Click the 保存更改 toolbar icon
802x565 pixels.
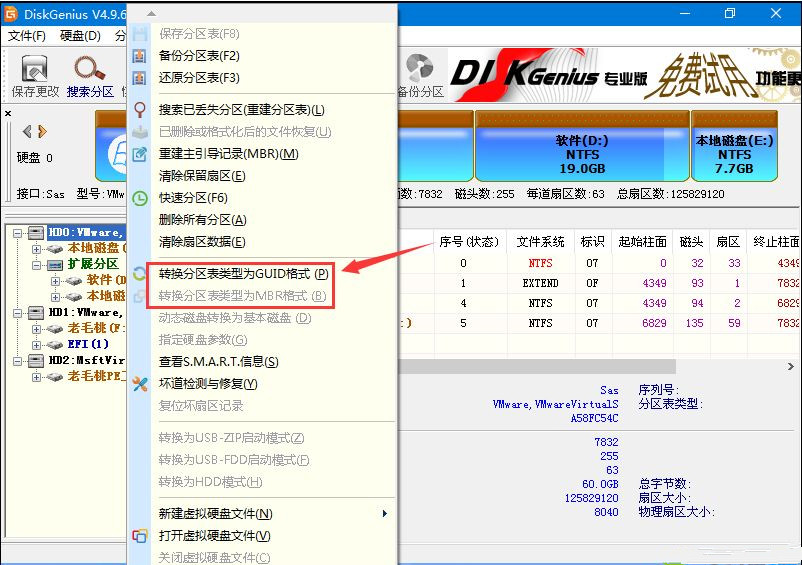[x=35, y=69]
